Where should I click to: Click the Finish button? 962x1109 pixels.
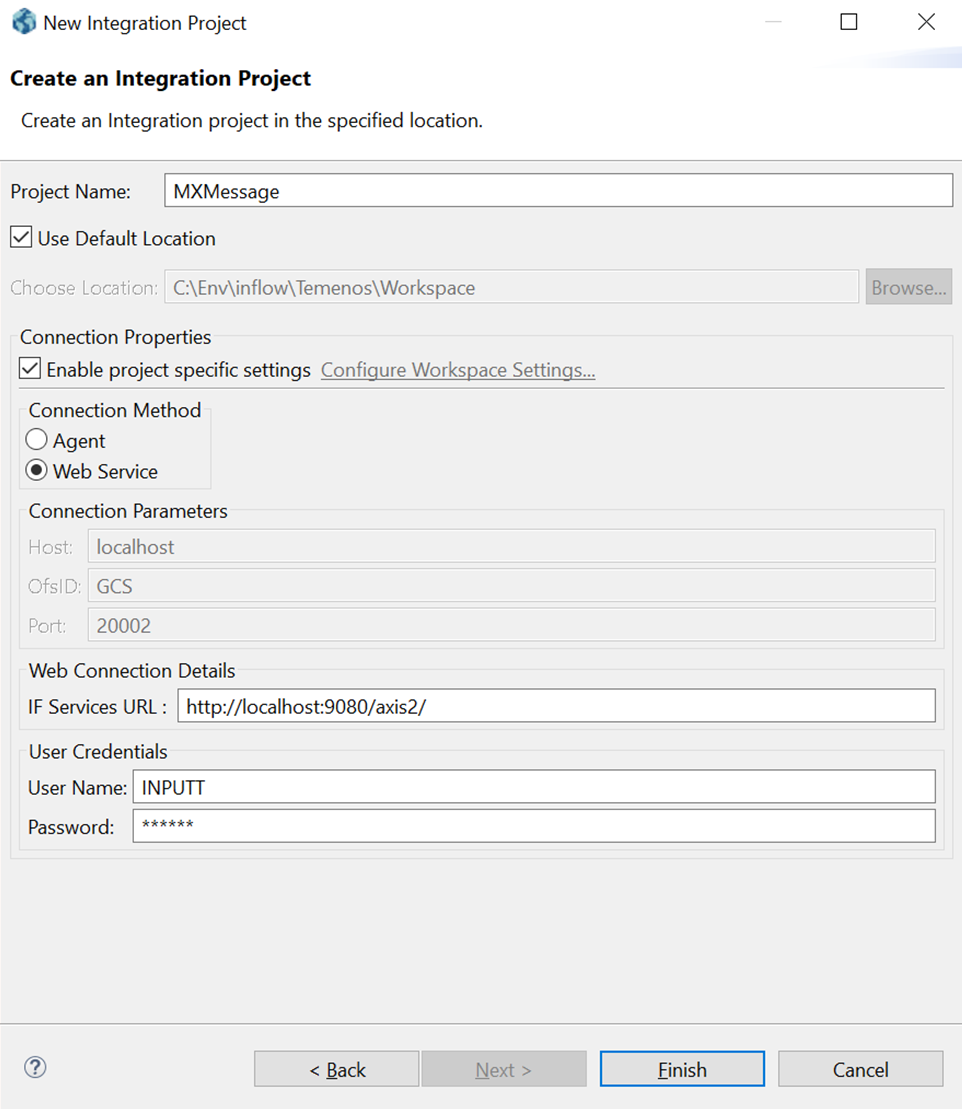[x=682, y=1069]
